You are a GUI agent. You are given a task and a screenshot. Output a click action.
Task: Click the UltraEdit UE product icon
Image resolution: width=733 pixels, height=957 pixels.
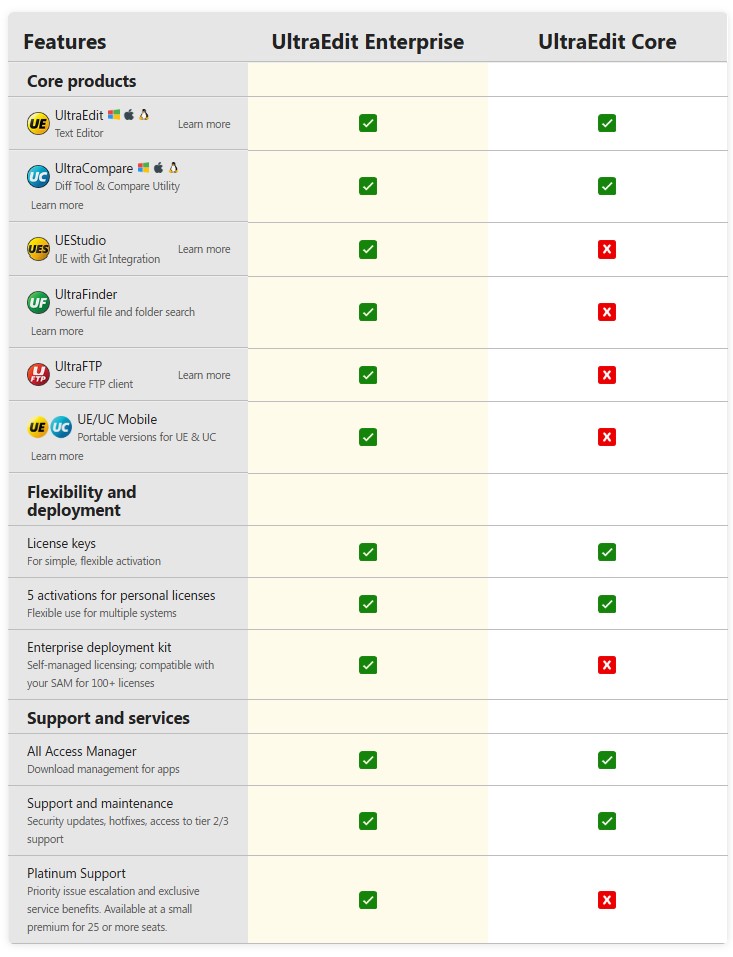[38, 124]
